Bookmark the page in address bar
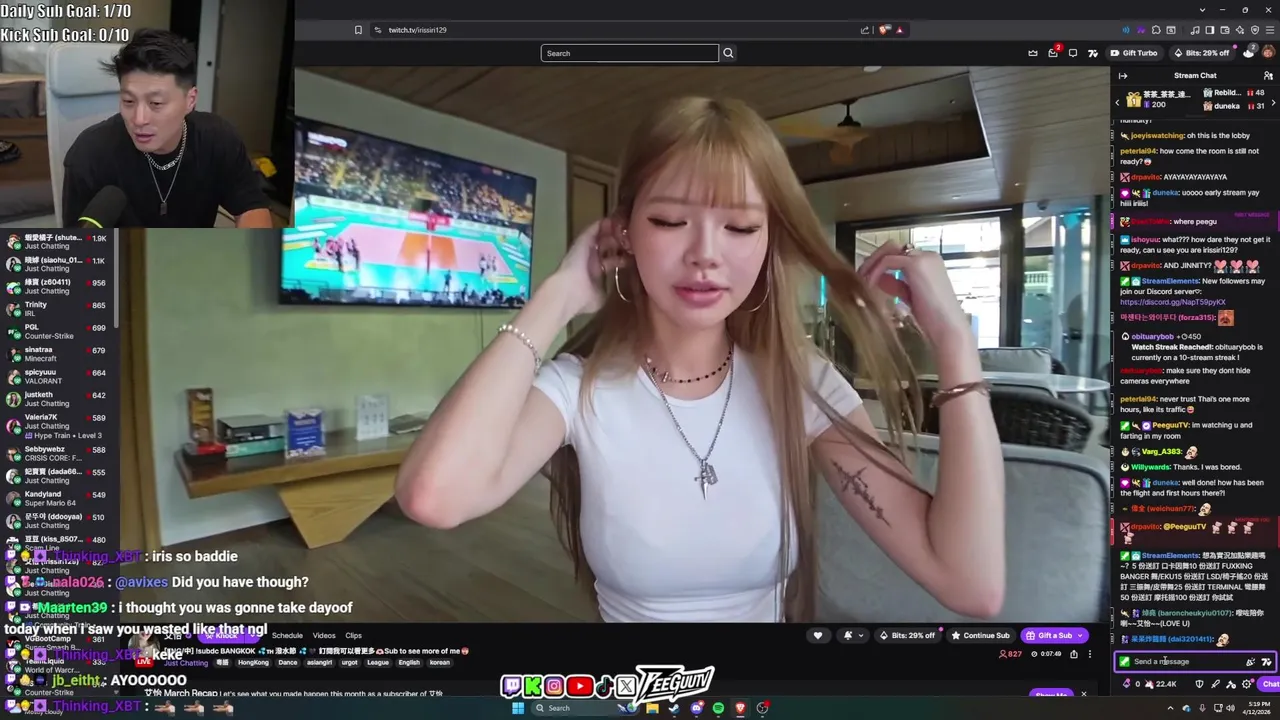Image resolution: width=1280 pixels, height=720 pixels. click(358, 30)
